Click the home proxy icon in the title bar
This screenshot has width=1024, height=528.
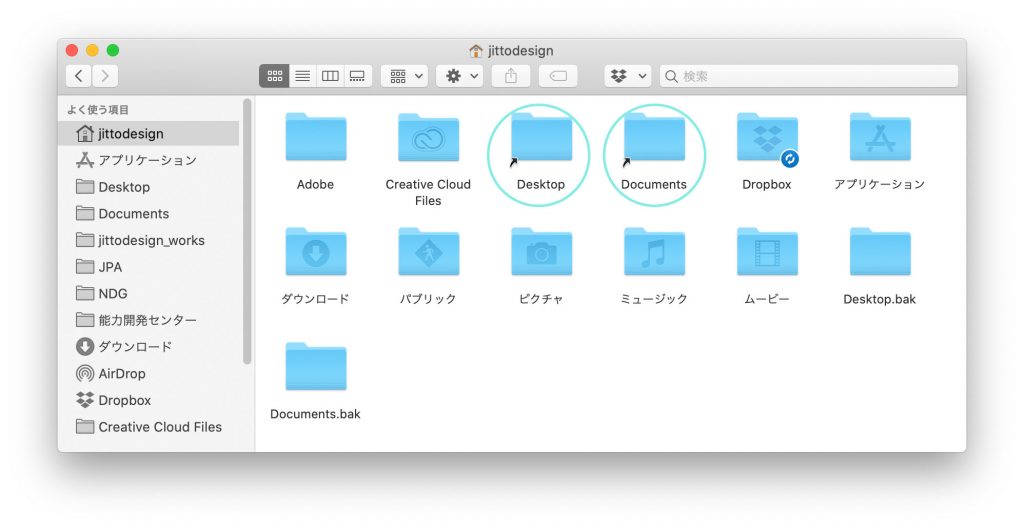pyautogui.click(x=476, y=50)
